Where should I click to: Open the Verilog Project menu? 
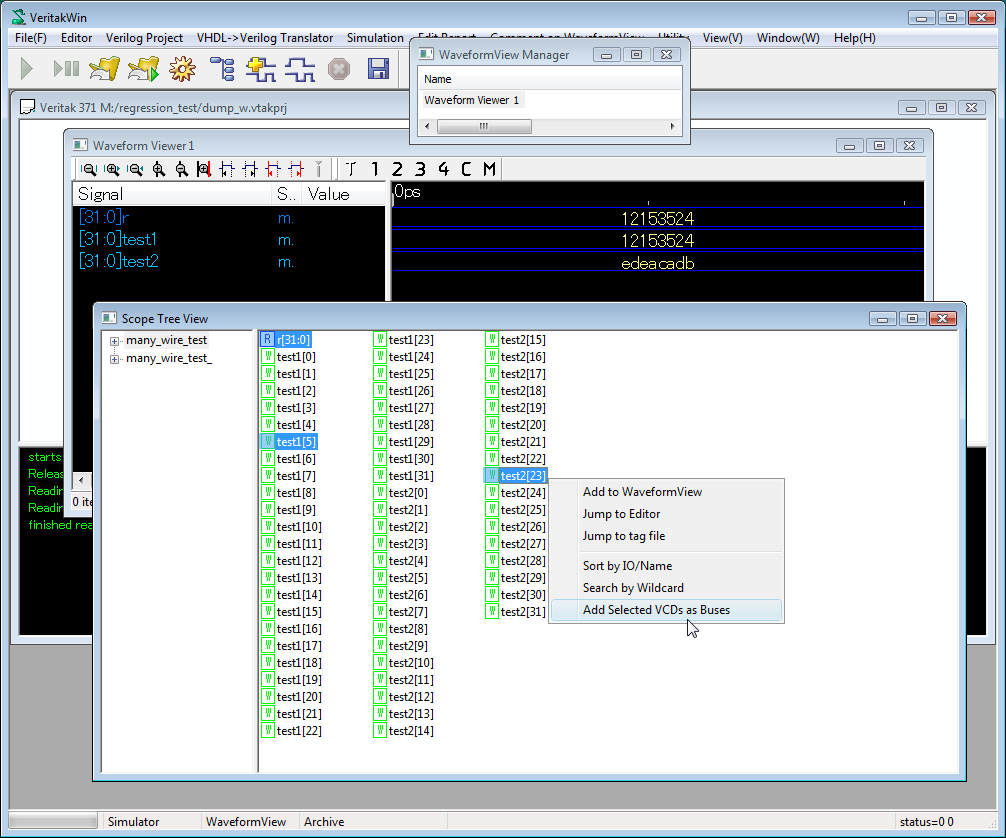click(x=144, y=38)
